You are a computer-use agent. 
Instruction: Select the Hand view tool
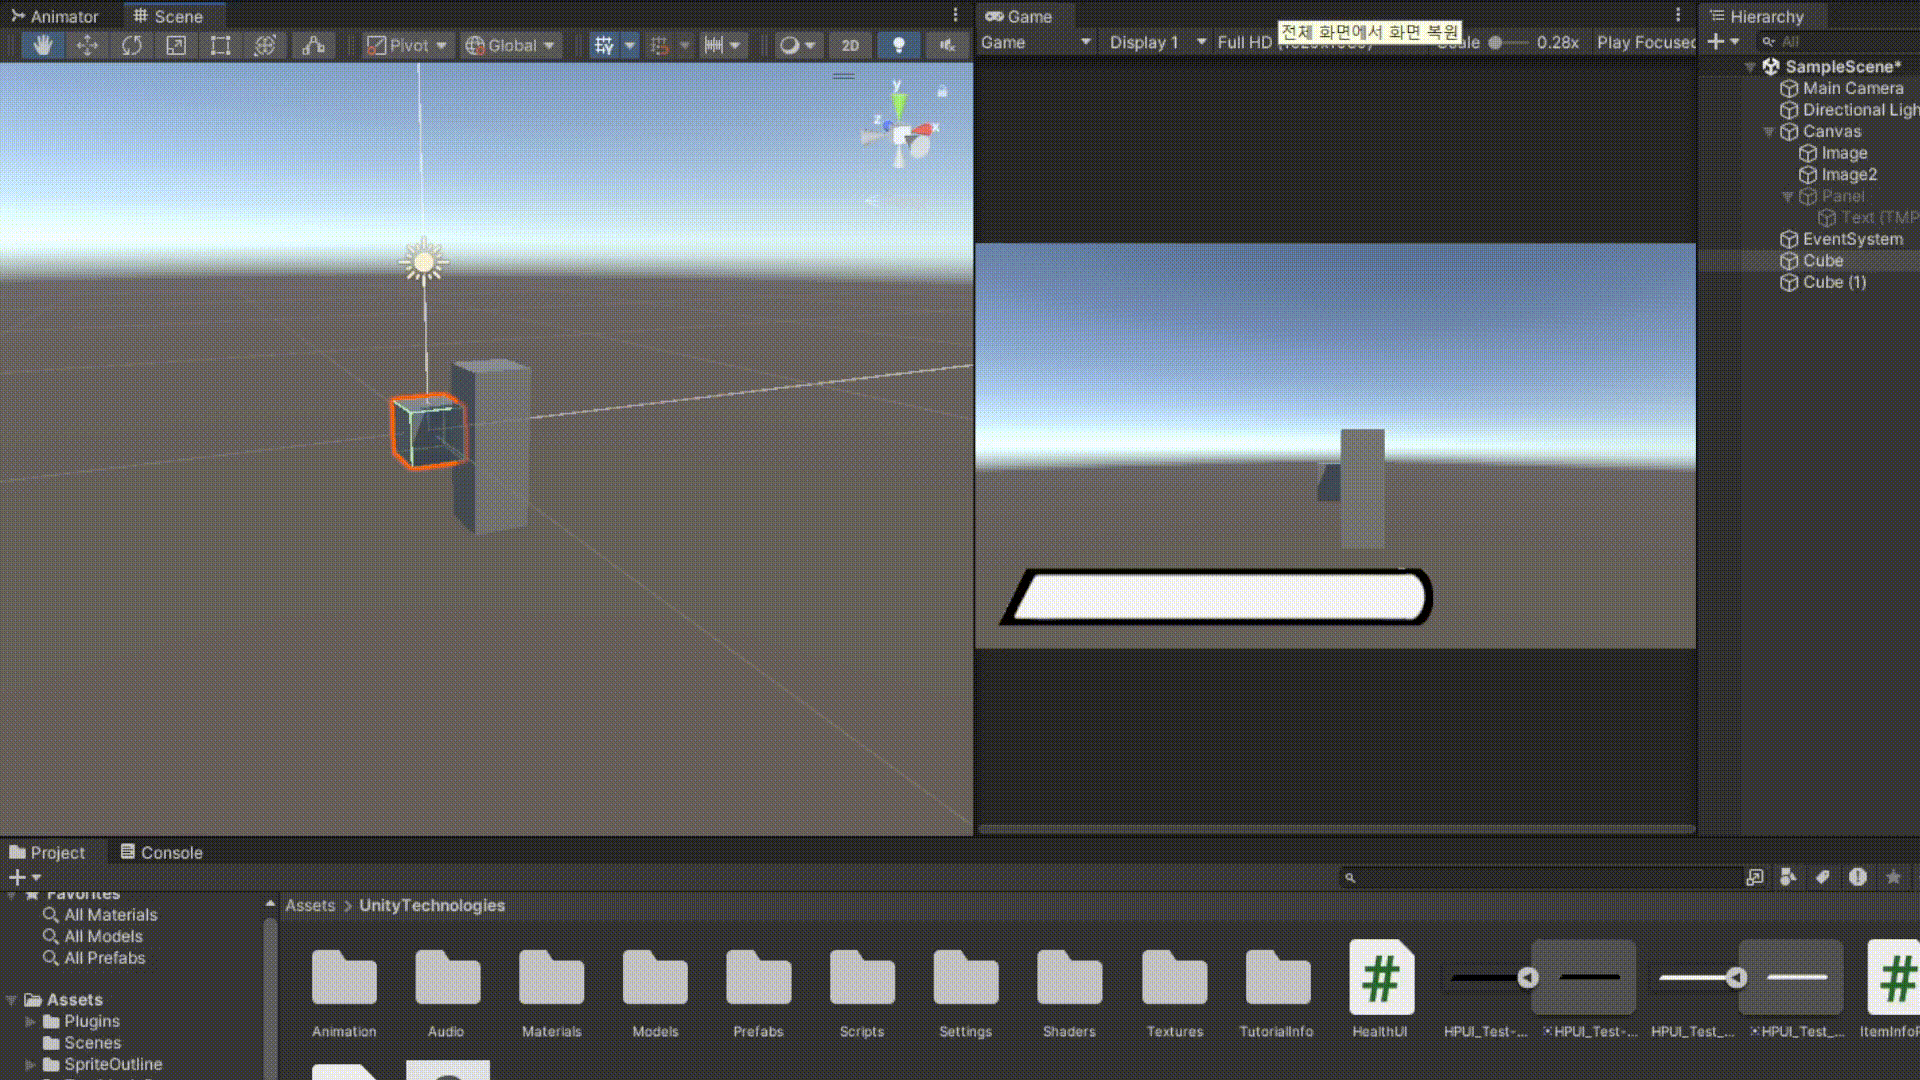(42, 45)
